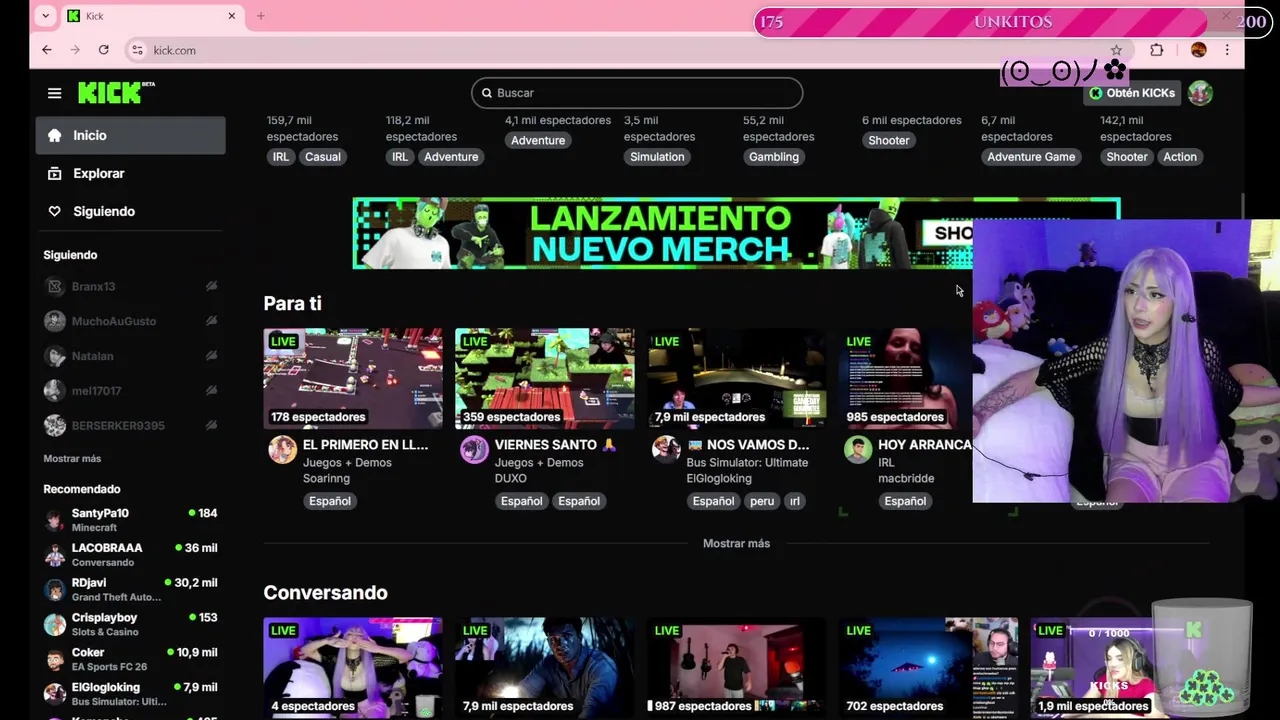
Task: Open followed channel MuchoAuGusto
Action: tap(113, 321)
